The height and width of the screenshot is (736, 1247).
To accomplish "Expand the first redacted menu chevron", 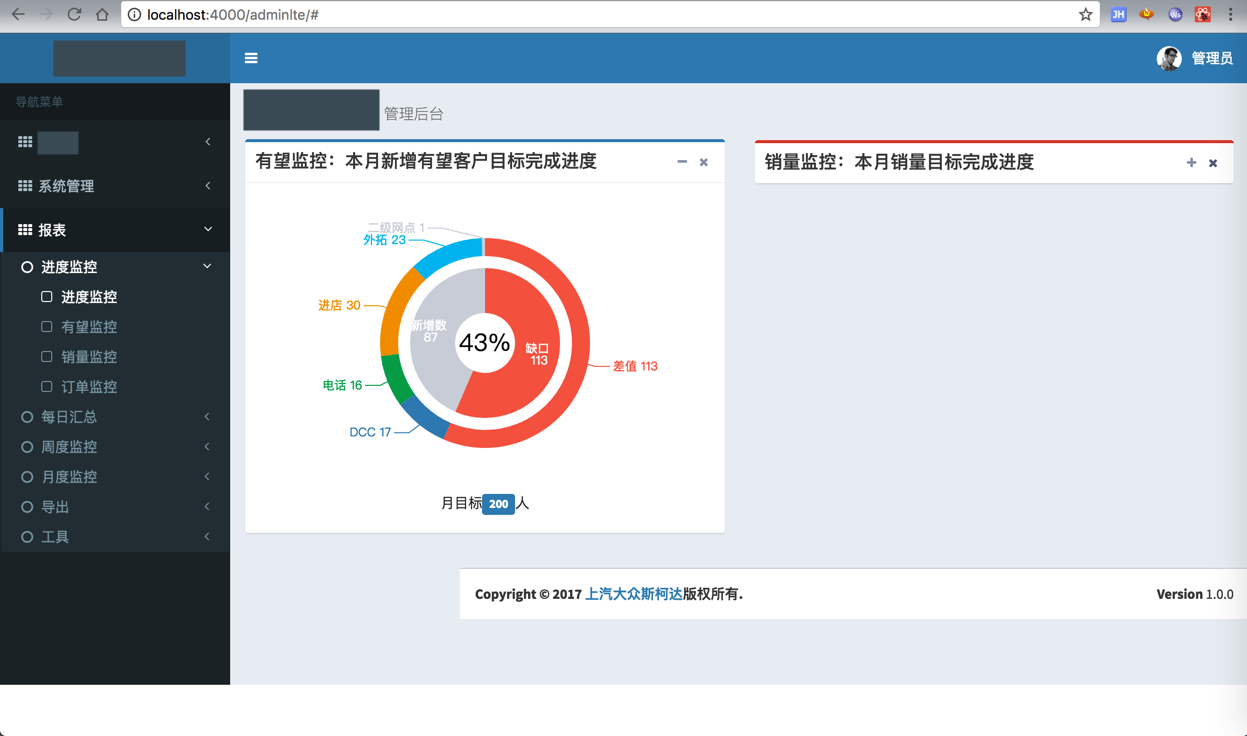I will (x=208, y=142).
